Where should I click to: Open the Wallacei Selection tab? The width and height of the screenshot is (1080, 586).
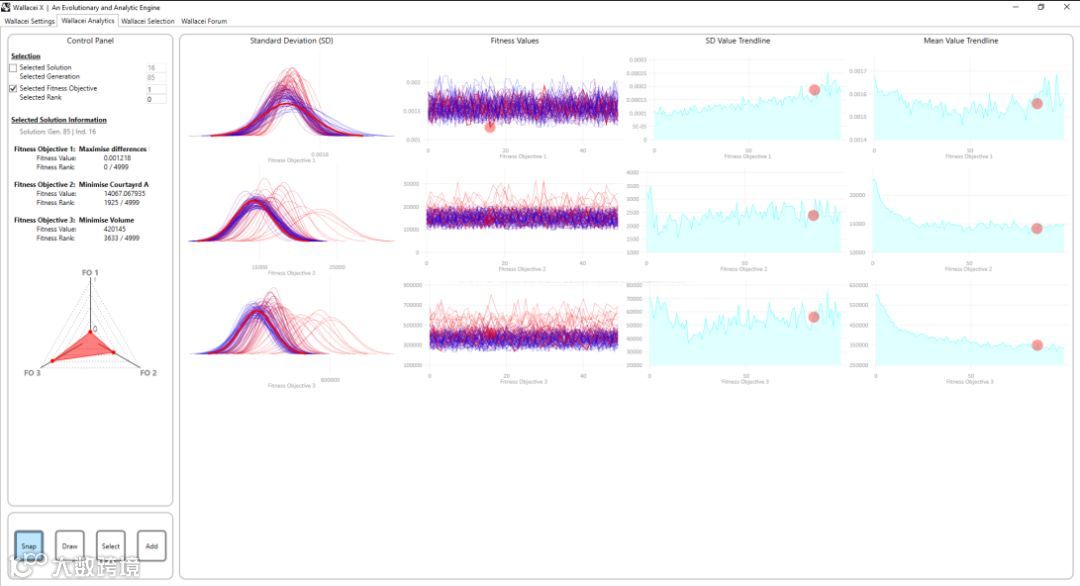coord(147,21)
